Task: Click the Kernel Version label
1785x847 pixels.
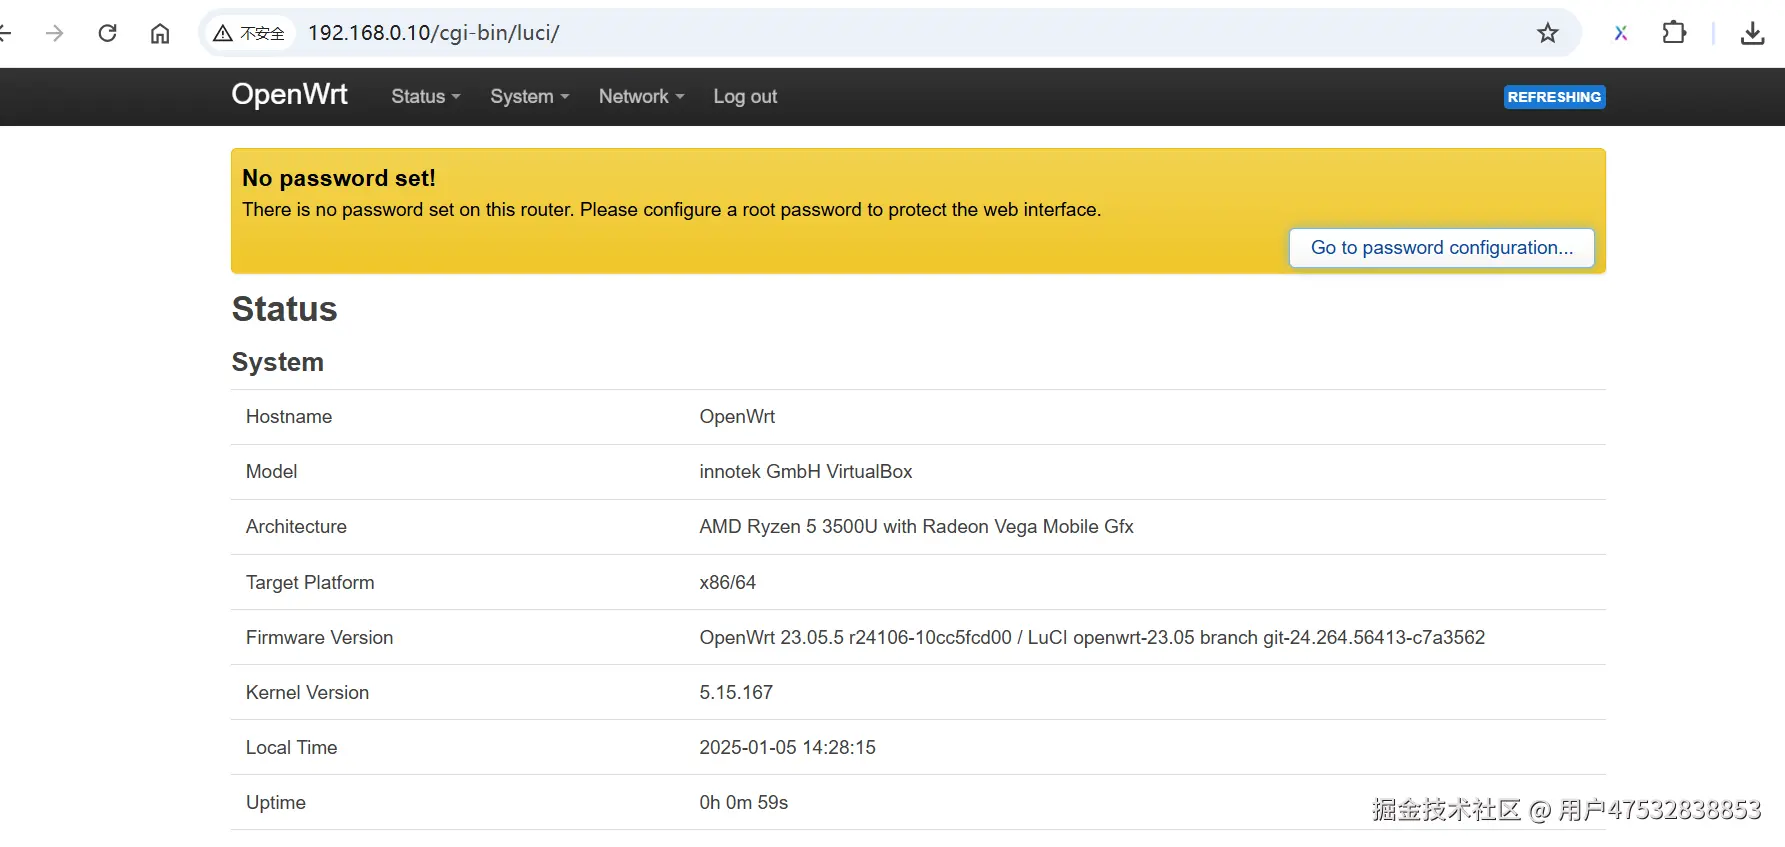Action: pyautogui.click(x=307, y=693)
